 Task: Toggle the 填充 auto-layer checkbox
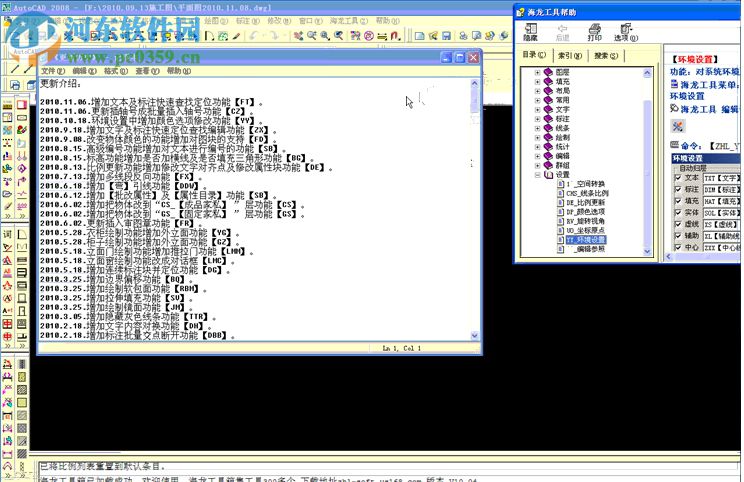[x=678, y=201]
